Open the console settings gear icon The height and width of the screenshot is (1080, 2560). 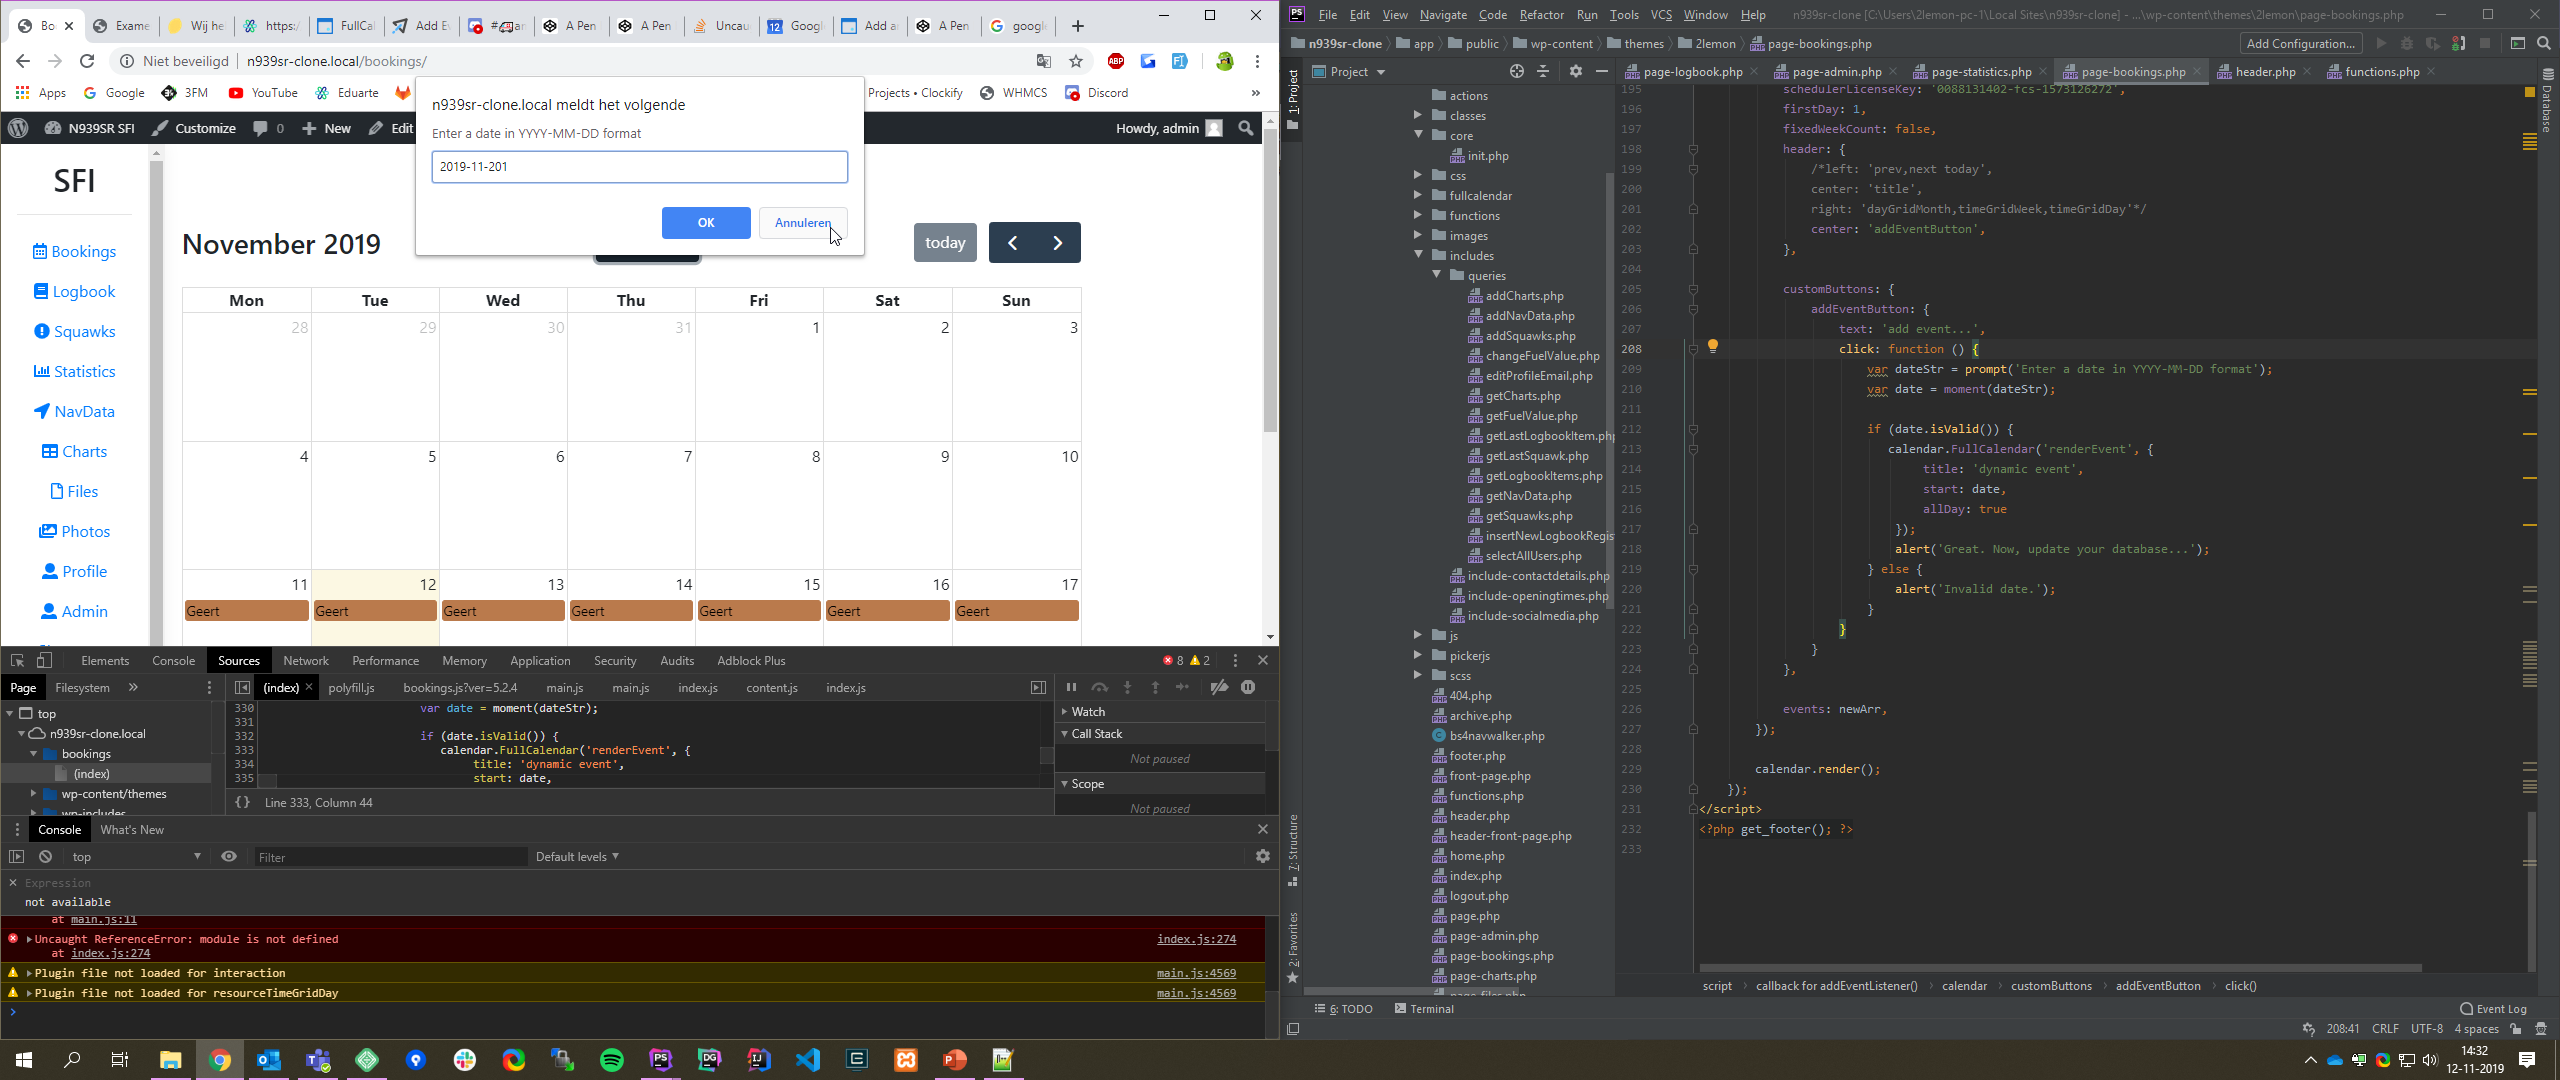pyautogui.click(x=1262, y=857)
